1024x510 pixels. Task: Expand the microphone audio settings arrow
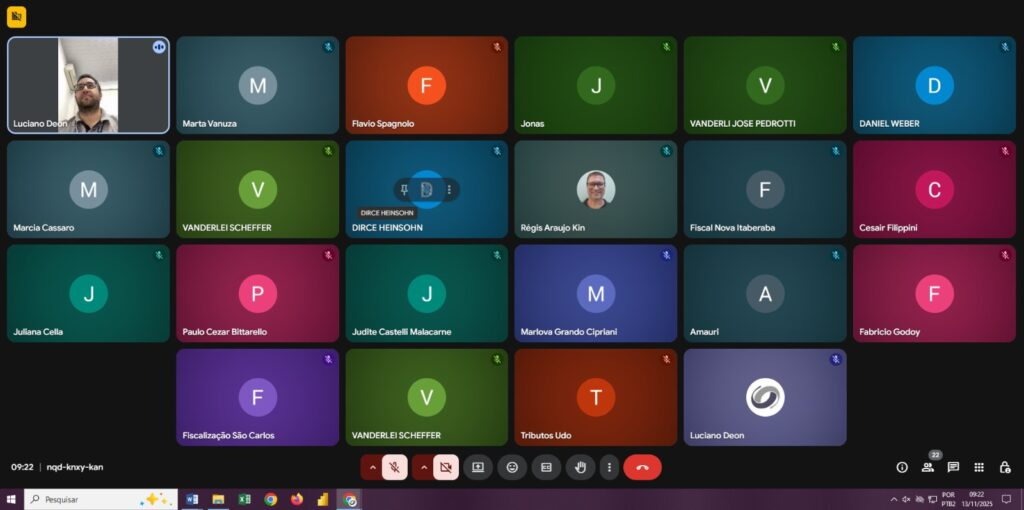pyautogui.click(x=372, y=467)
